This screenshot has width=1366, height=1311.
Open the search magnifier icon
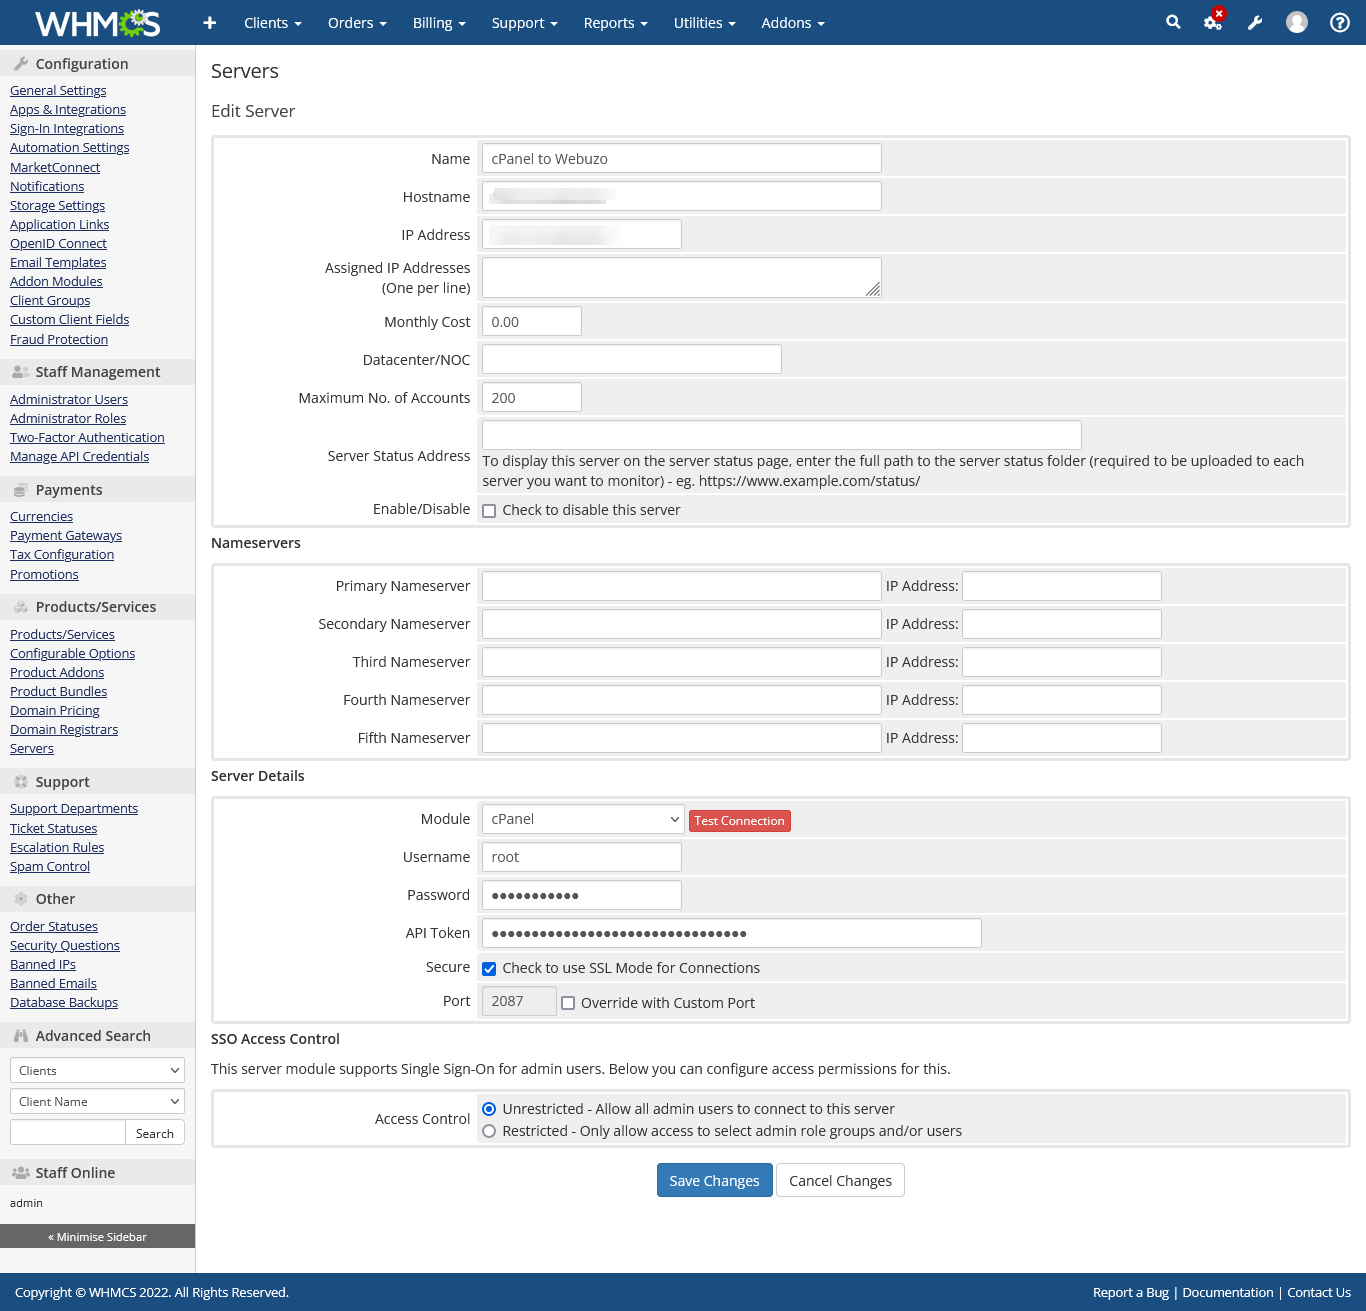tap(1173, 22)
